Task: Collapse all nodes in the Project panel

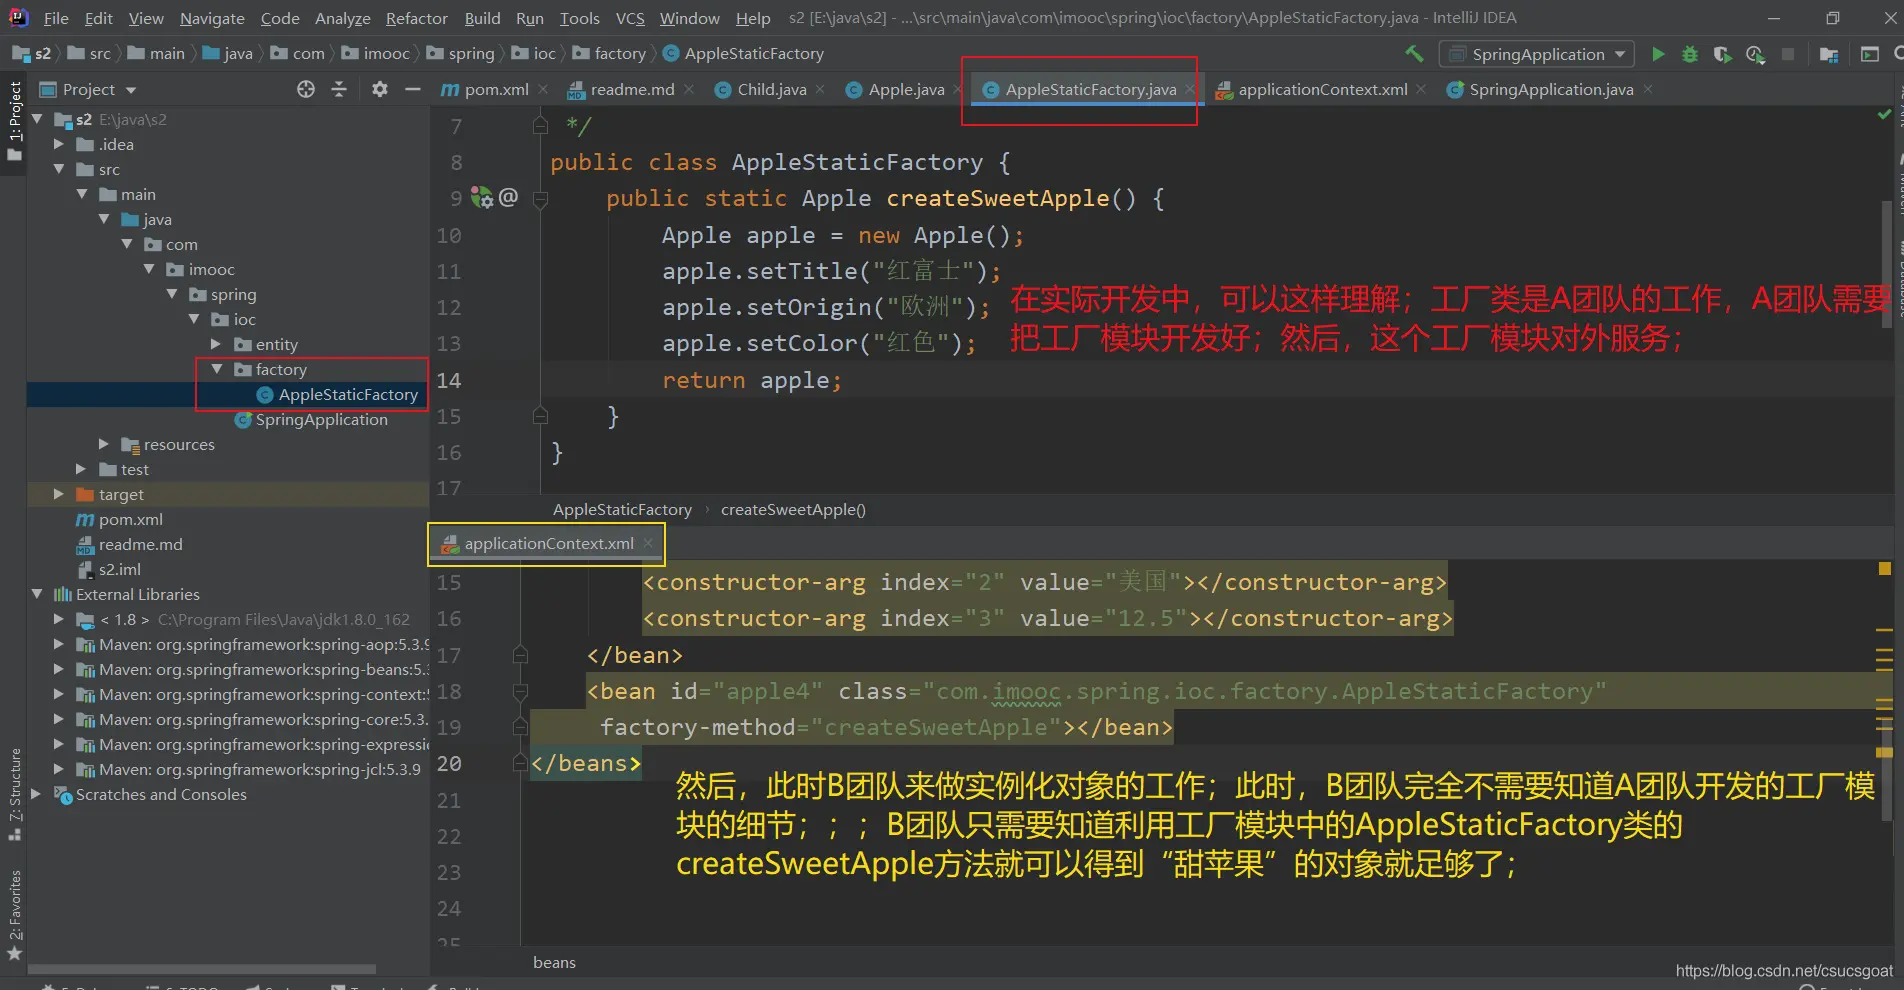Action: (x=339, y=89)
